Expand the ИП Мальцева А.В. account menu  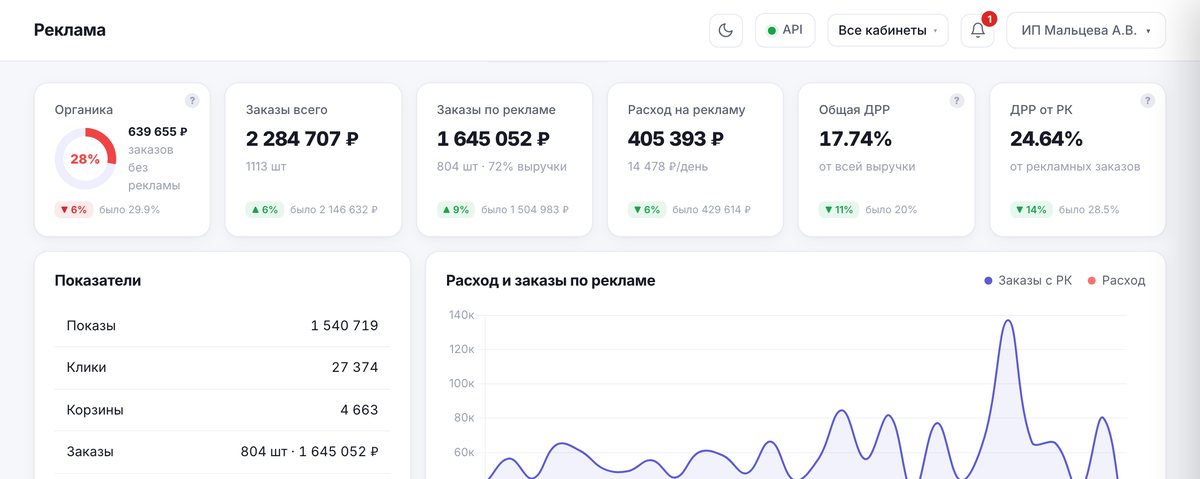1086,30
